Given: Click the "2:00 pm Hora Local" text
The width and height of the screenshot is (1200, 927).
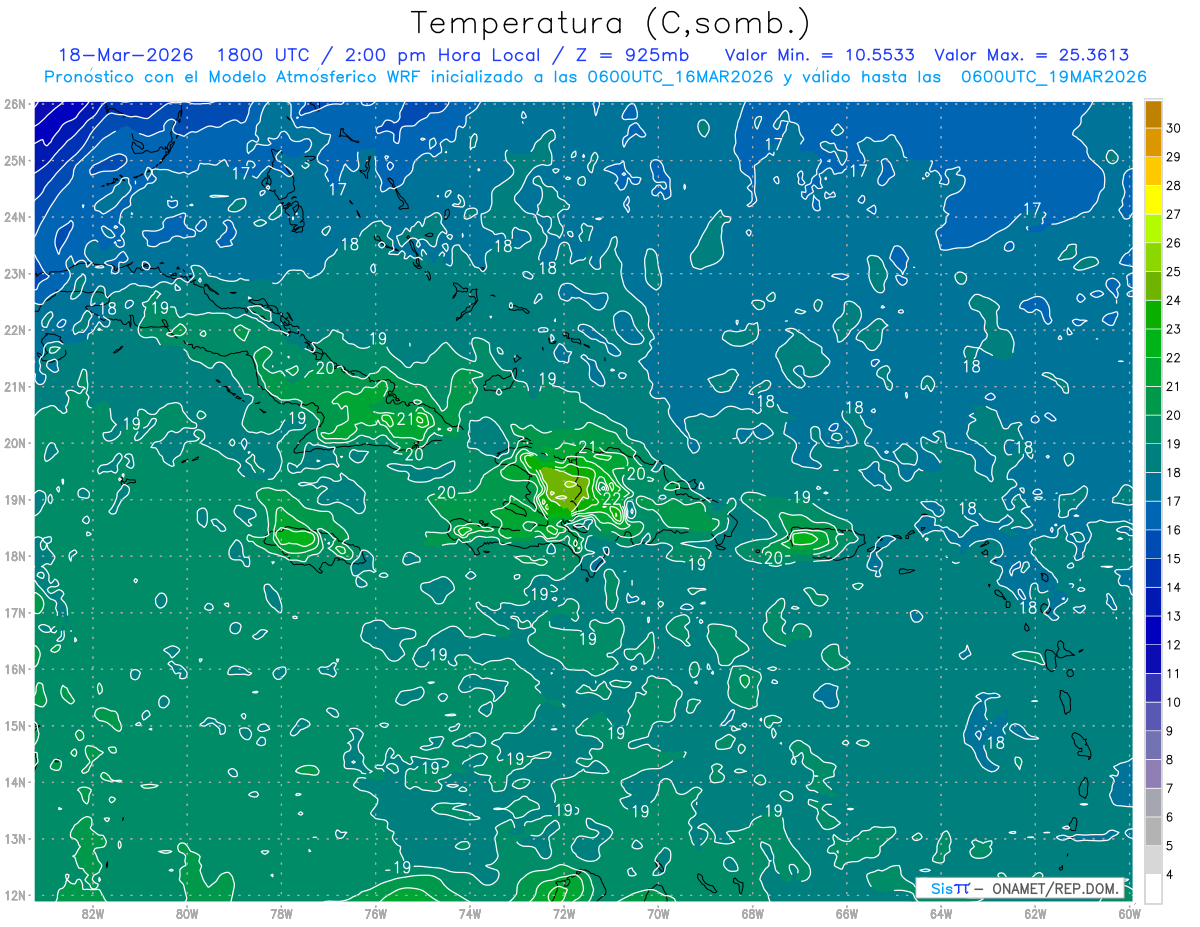Looking at the screenshot, I should (444, 55).
